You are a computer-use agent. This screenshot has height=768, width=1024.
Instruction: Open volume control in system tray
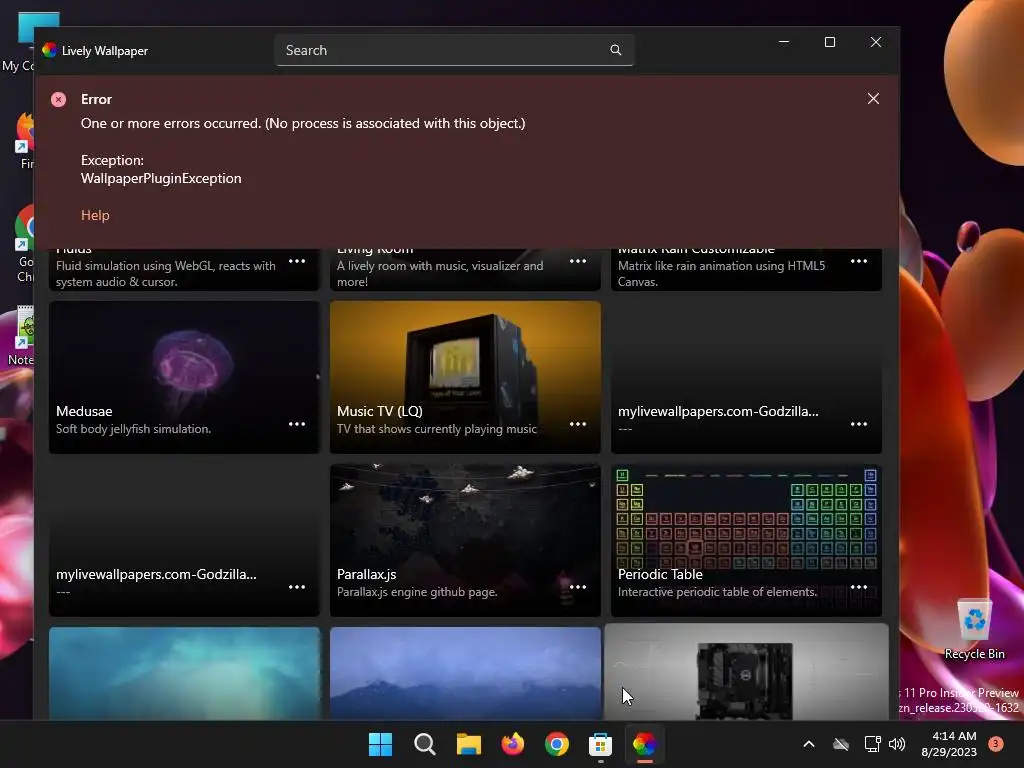coord(897,744)
